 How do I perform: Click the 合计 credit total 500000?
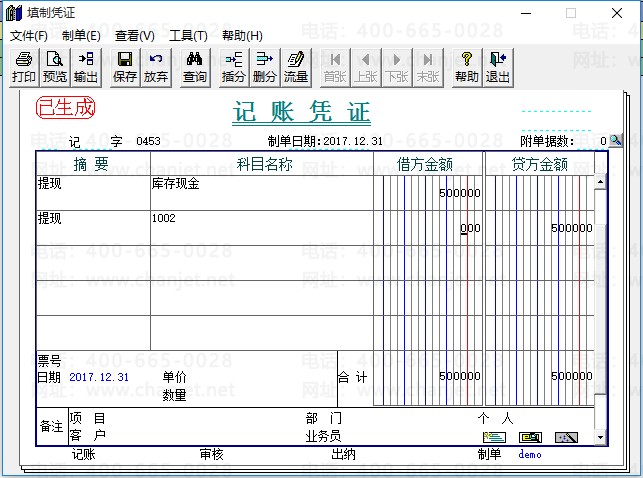(572, 376)
